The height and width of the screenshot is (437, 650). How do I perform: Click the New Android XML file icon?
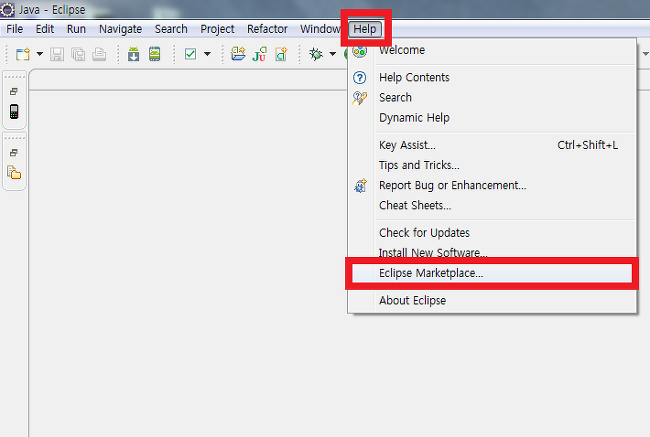point(281,54)
